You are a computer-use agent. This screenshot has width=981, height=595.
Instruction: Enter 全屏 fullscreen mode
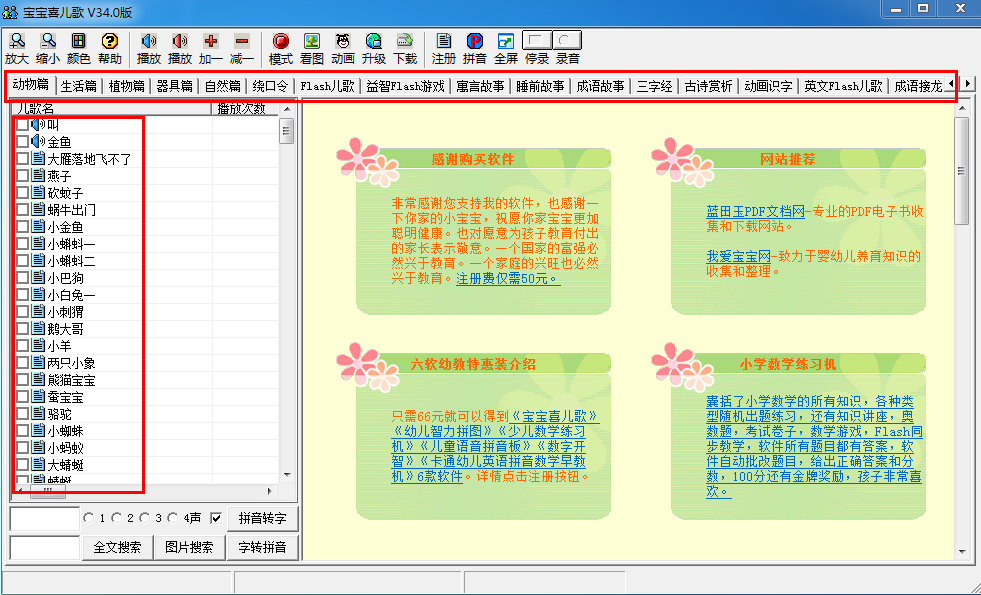coord(506,41)
